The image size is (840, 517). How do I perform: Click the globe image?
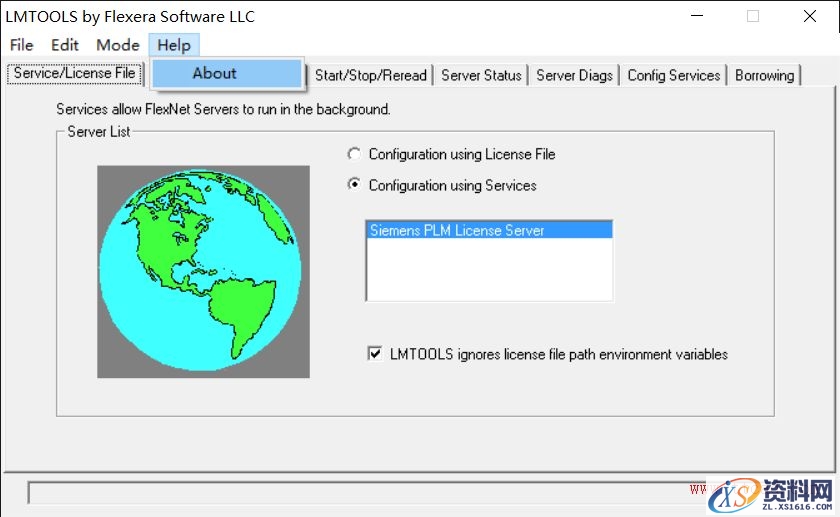203,272
